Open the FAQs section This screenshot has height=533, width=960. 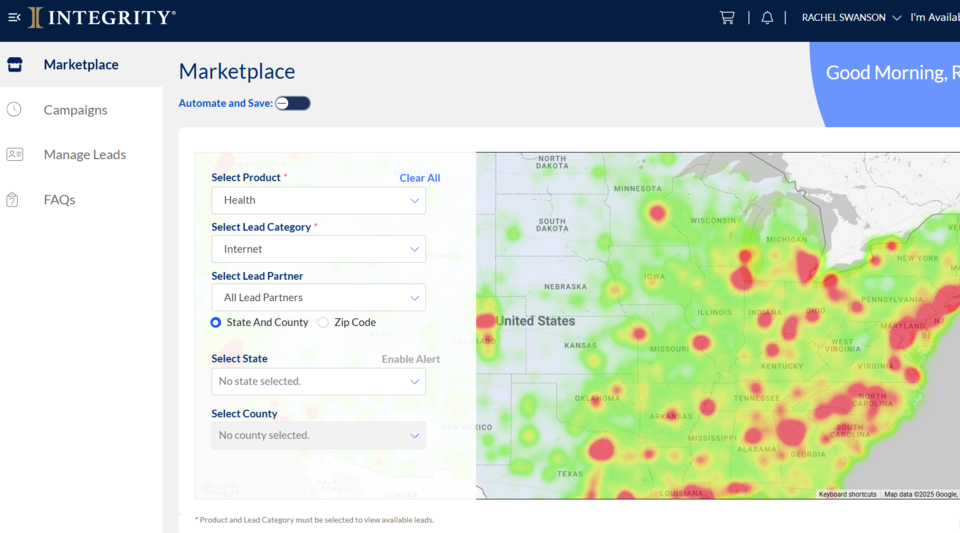click(59, 199)
